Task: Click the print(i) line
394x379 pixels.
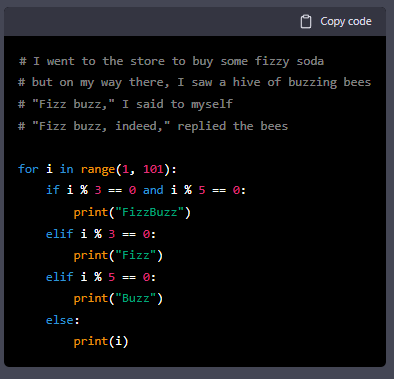Action: [101, 341]
